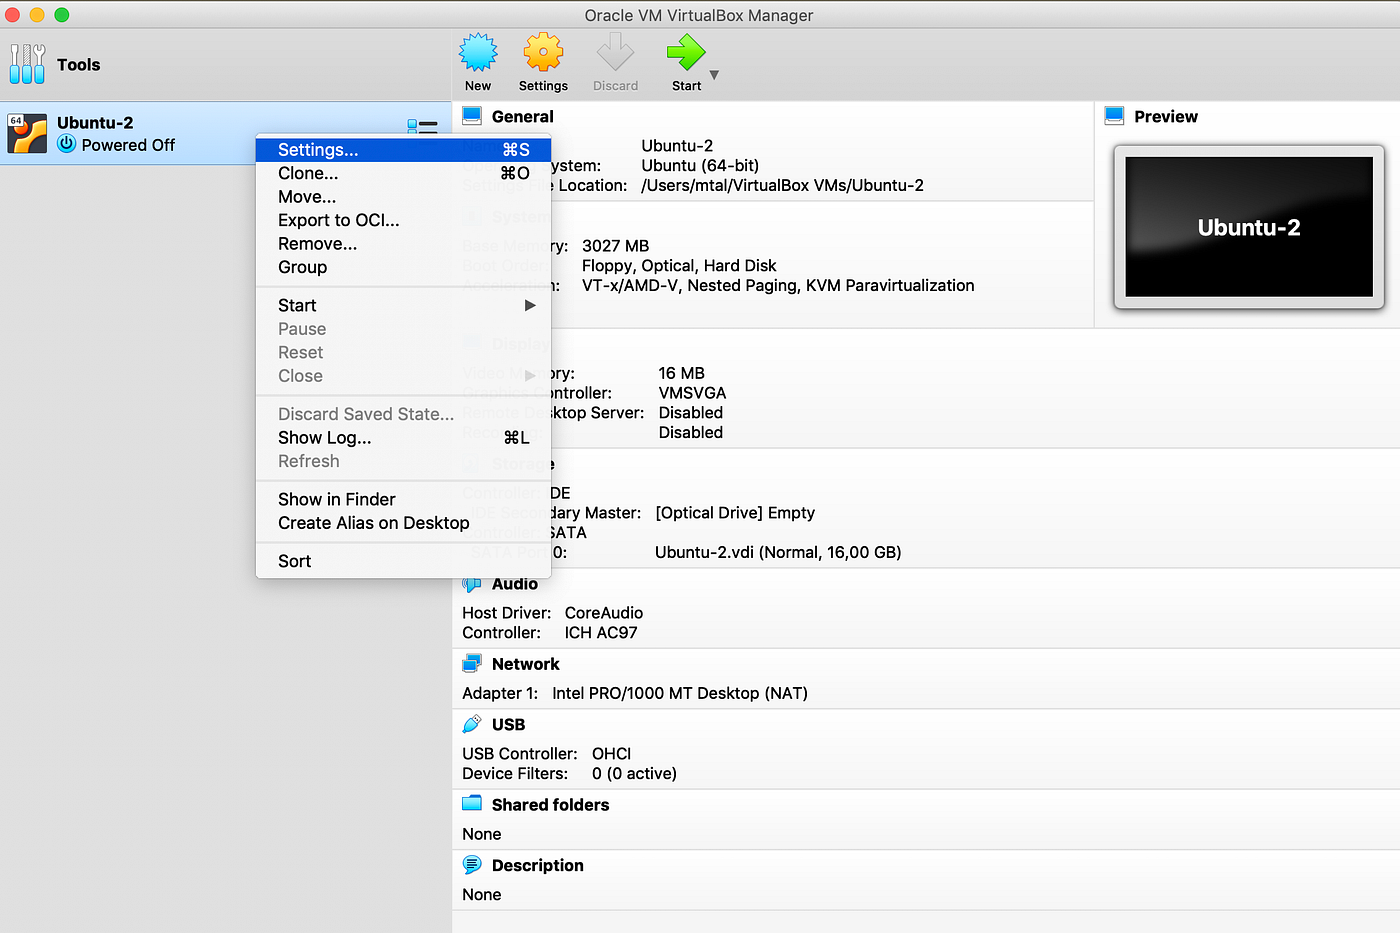This screenshot has height=933, width=1400.
Task: Click the Shared folders section icon
Action: (470, 804)
